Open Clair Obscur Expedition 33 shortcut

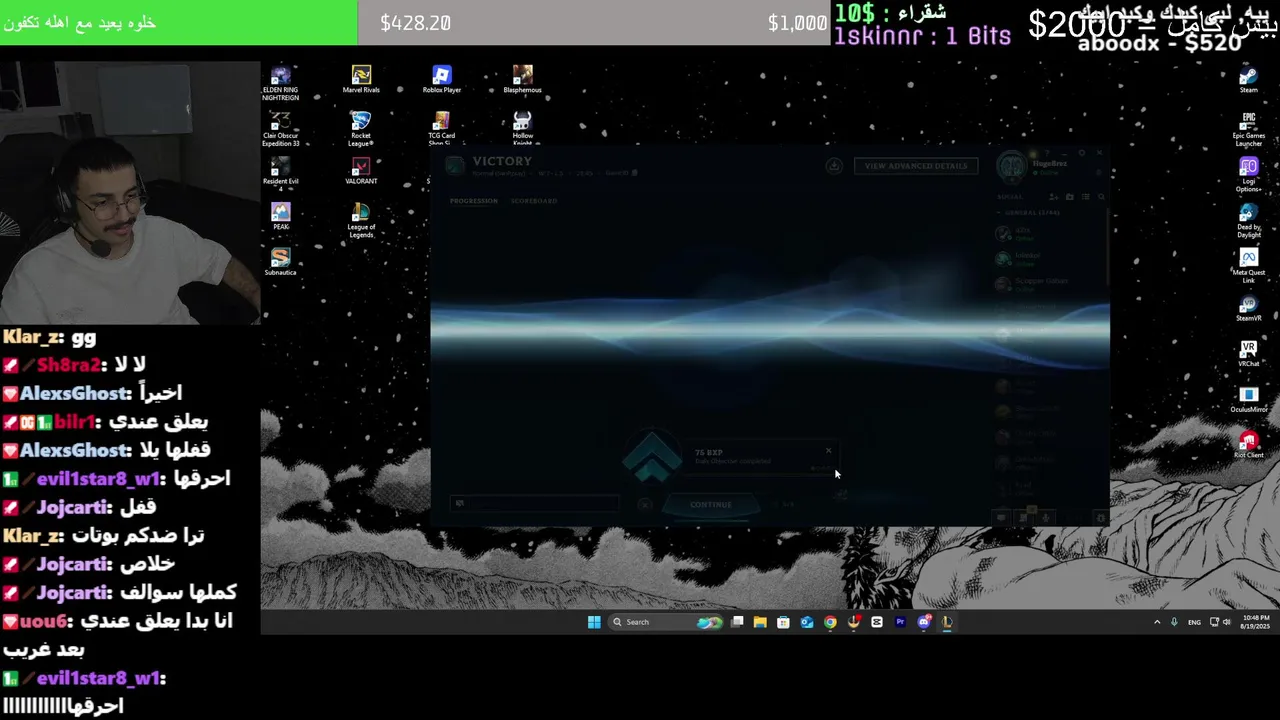pos(280,129)
